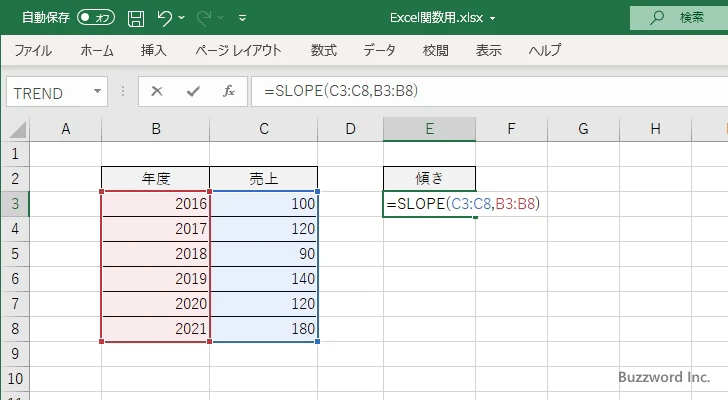Click the cell with sales value 120 for 2017
The image size is (728, 400).
pyautogui.click(x=264, y=229)
